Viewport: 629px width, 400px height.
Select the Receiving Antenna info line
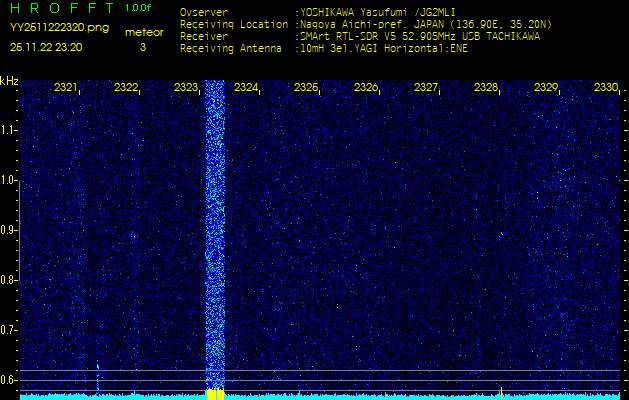click(323, 47)
